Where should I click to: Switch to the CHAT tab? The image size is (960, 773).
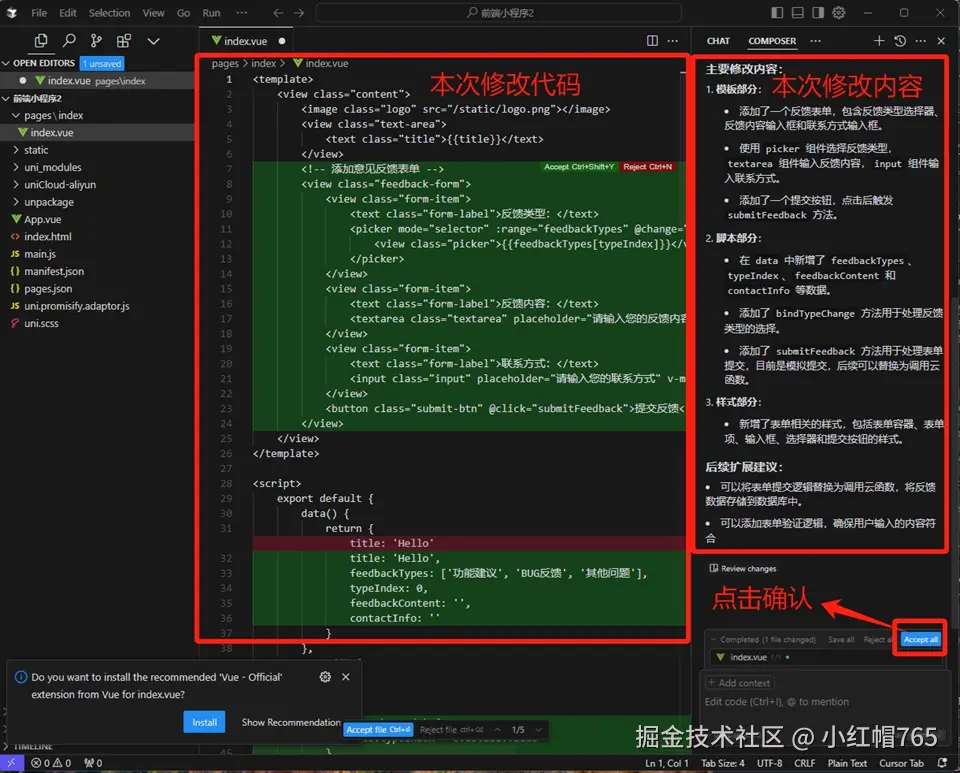point(718,41)
